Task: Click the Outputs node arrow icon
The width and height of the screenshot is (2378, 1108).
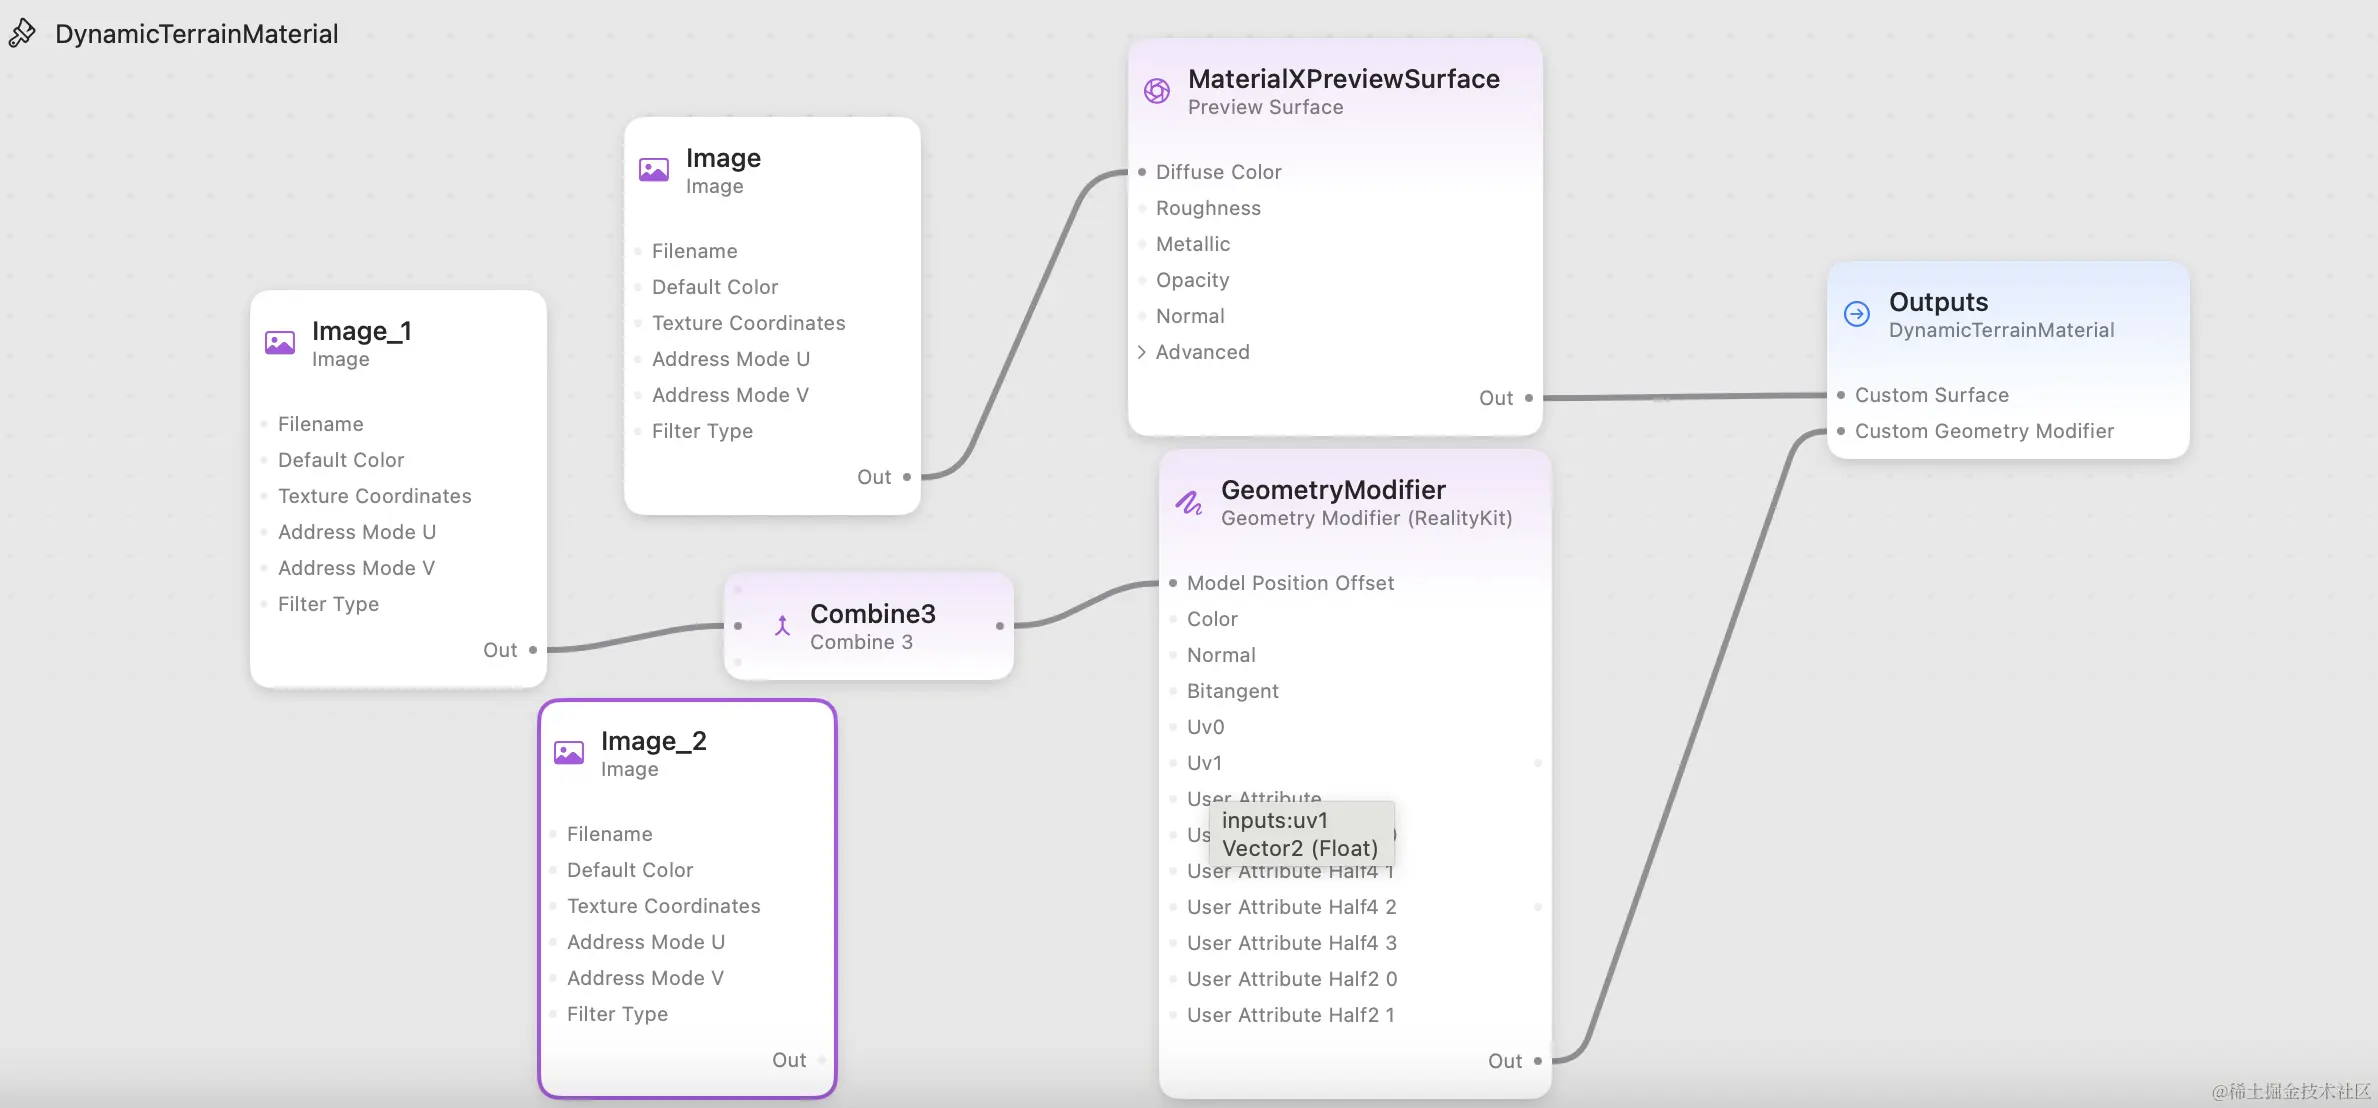Action: coord(1857,314)
